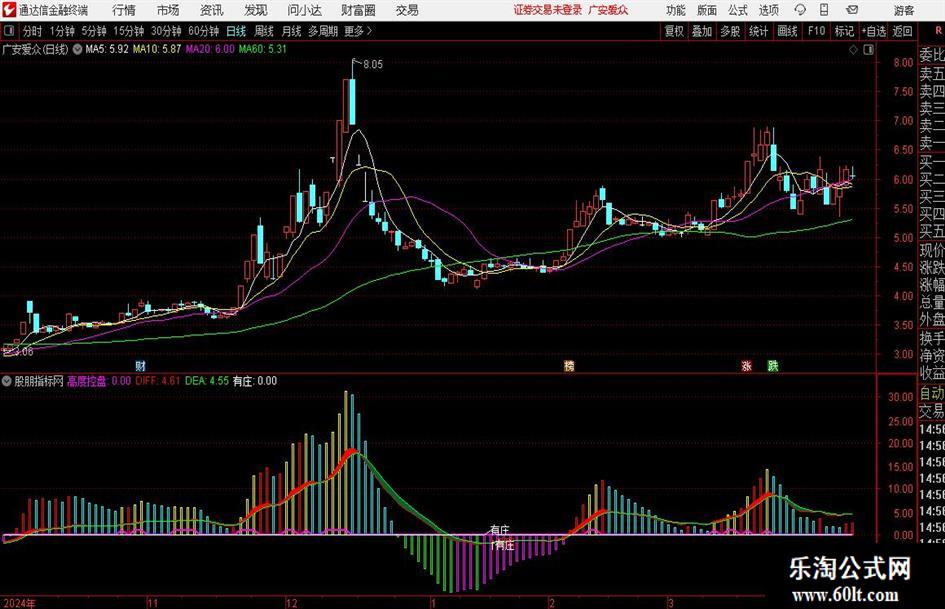Switch to the 1分钟 period tab
The width and height of the screenshot is (945, 609).
click(62, 31)
